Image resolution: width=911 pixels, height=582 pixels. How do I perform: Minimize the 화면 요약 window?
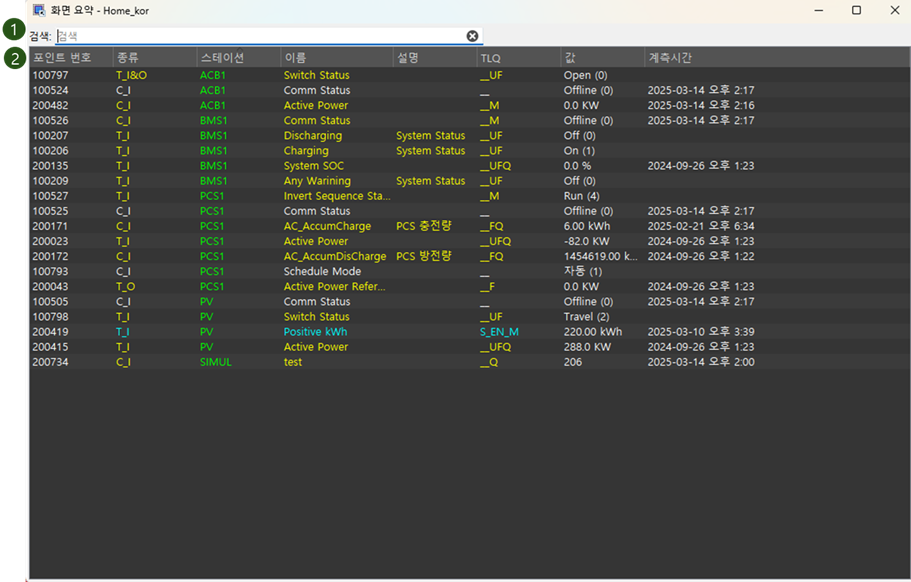pos(818,10)
